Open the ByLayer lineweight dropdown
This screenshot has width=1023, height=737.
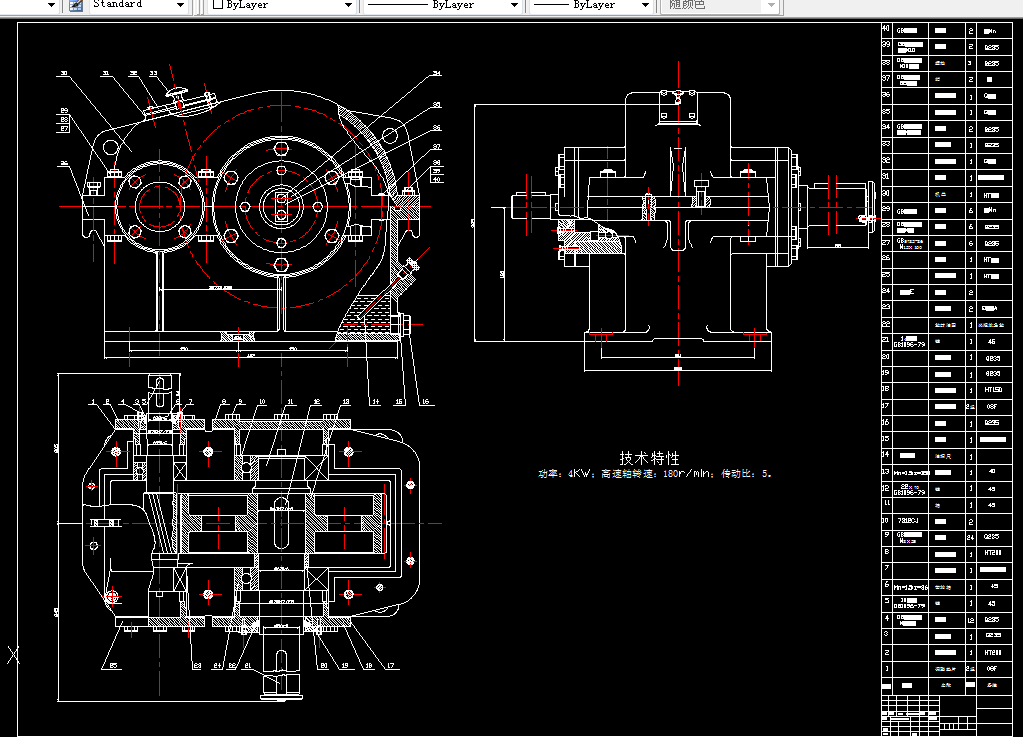pyautogui.click(x=645, y=5)
